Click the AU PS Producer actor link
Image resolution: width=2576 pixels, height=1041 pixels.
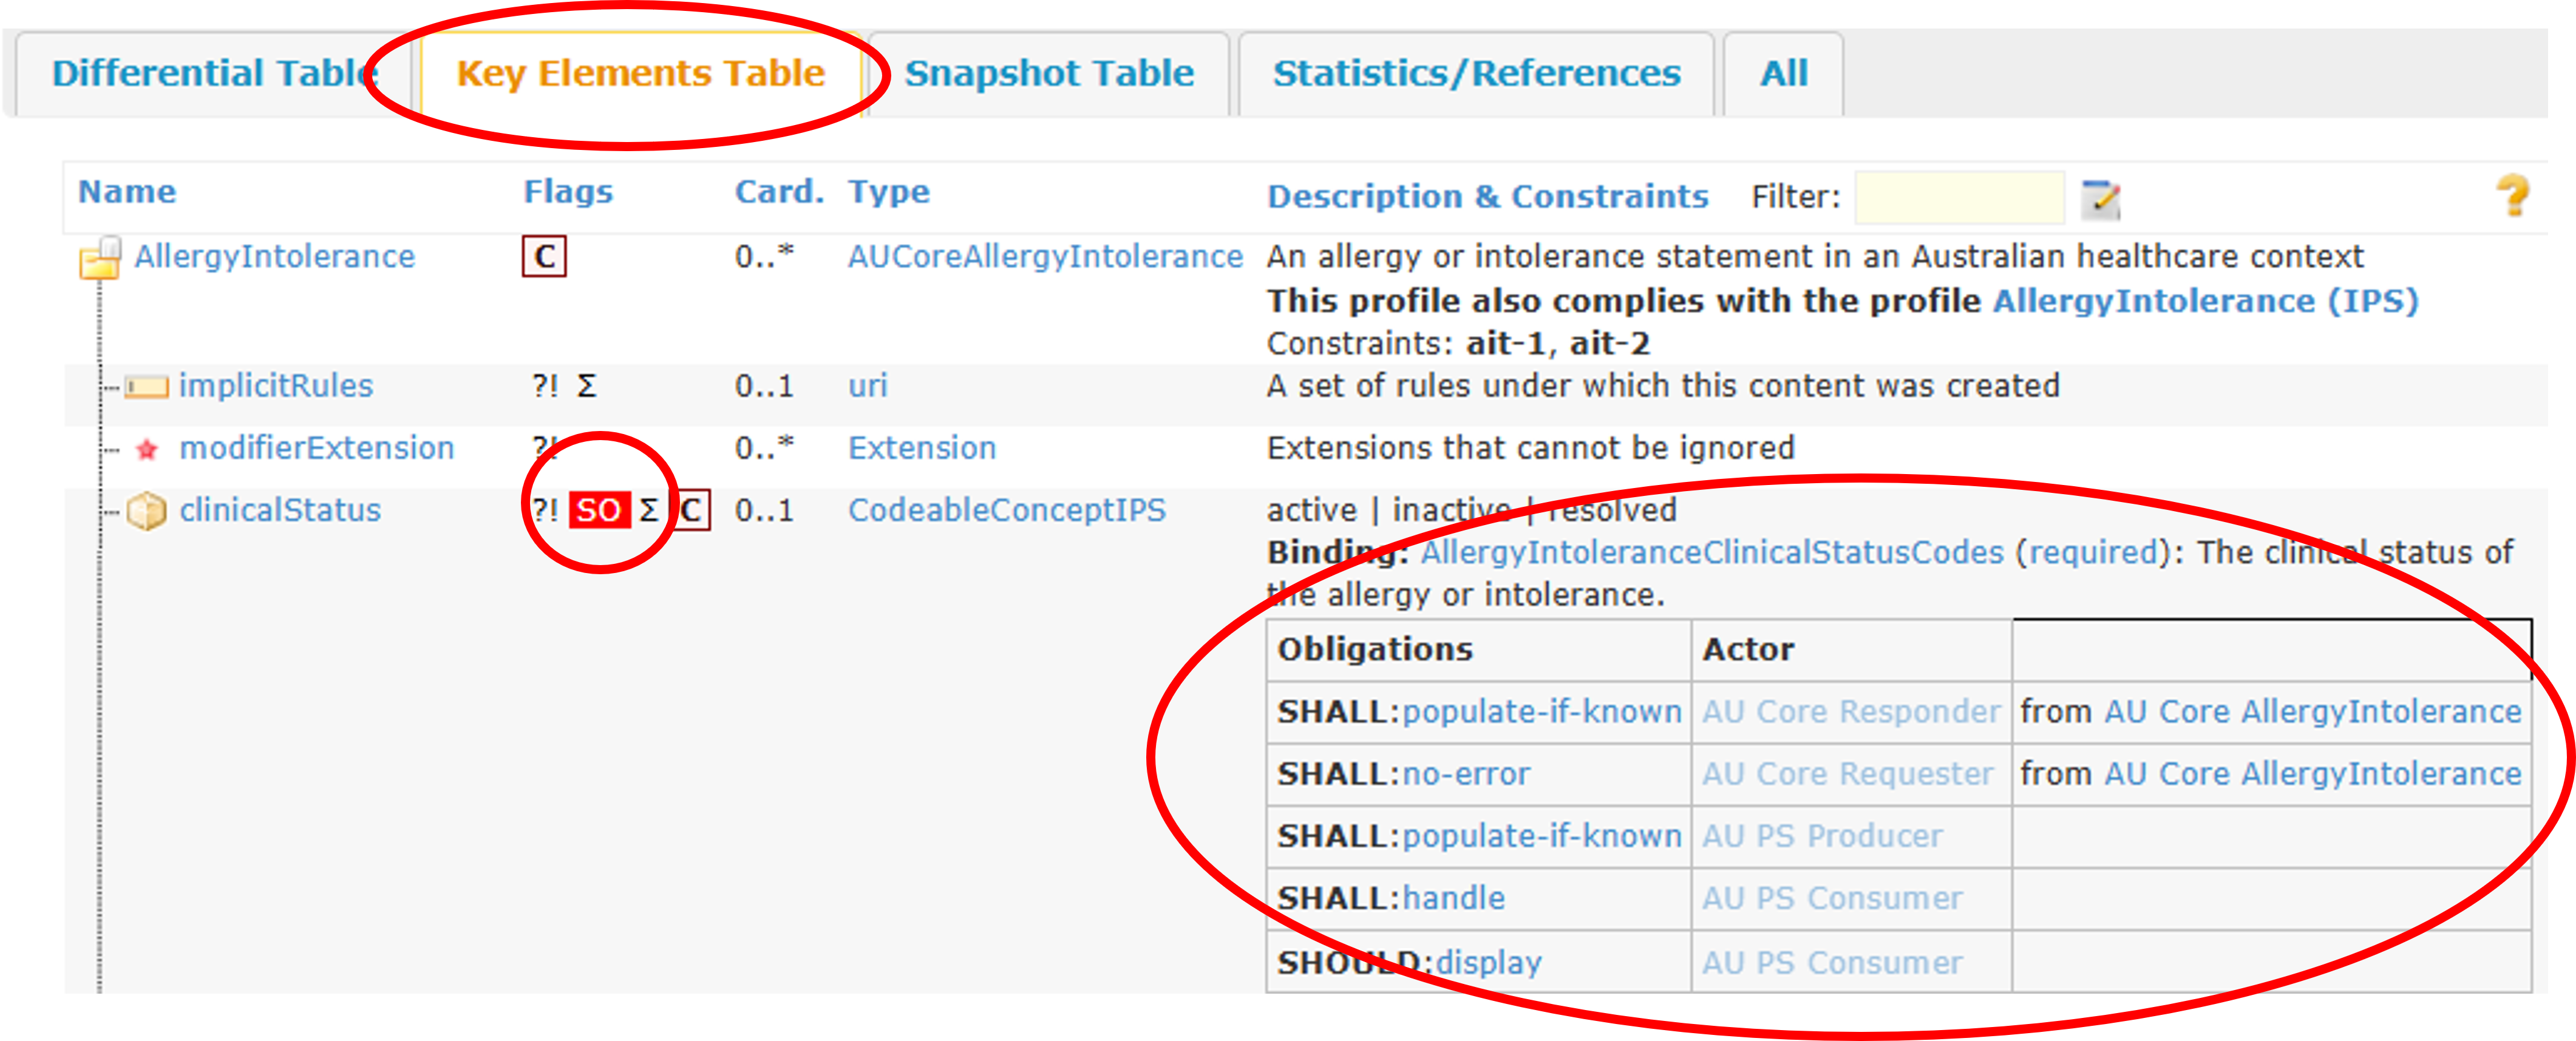coord(1822,836)
